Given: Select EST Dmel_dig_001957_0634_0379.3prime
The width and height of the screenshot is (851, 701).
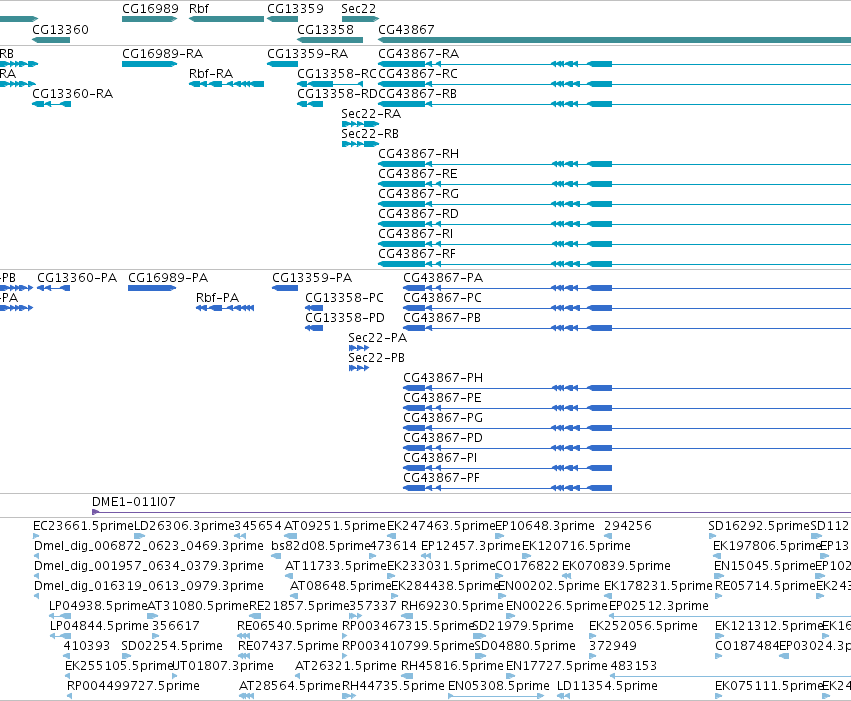Looking at the screenshot, I should tap(149, 566).
